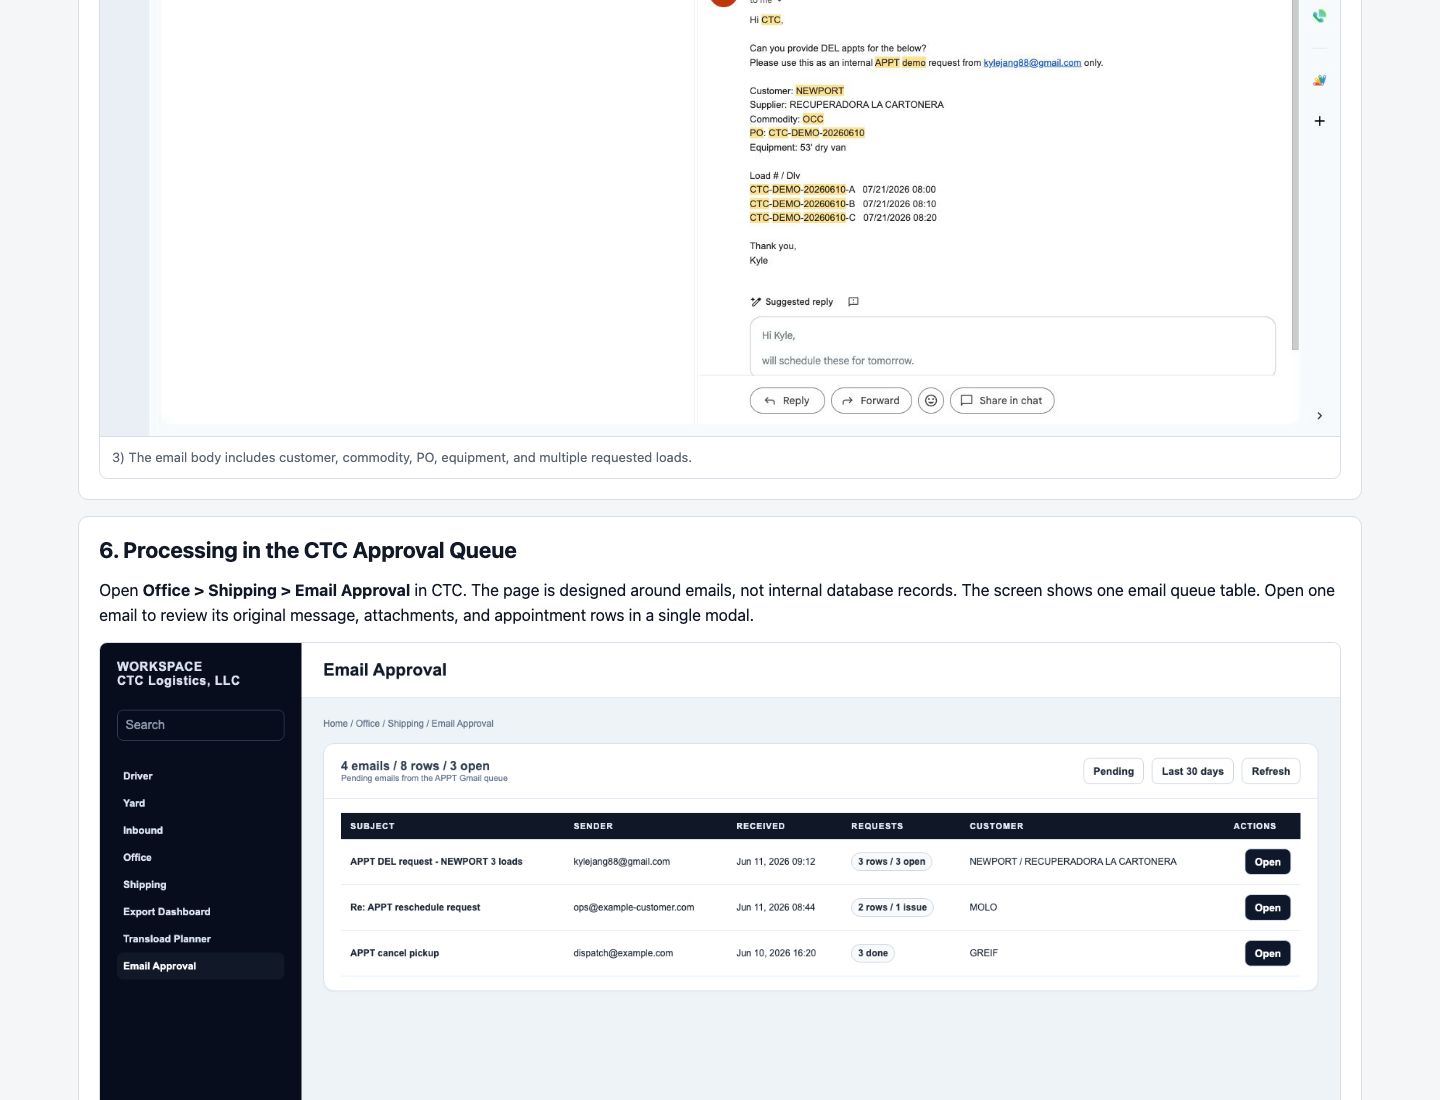Open the colorful add-on icon in side panel
The image size is (1440, 1100).
(x=1319, y=80)
